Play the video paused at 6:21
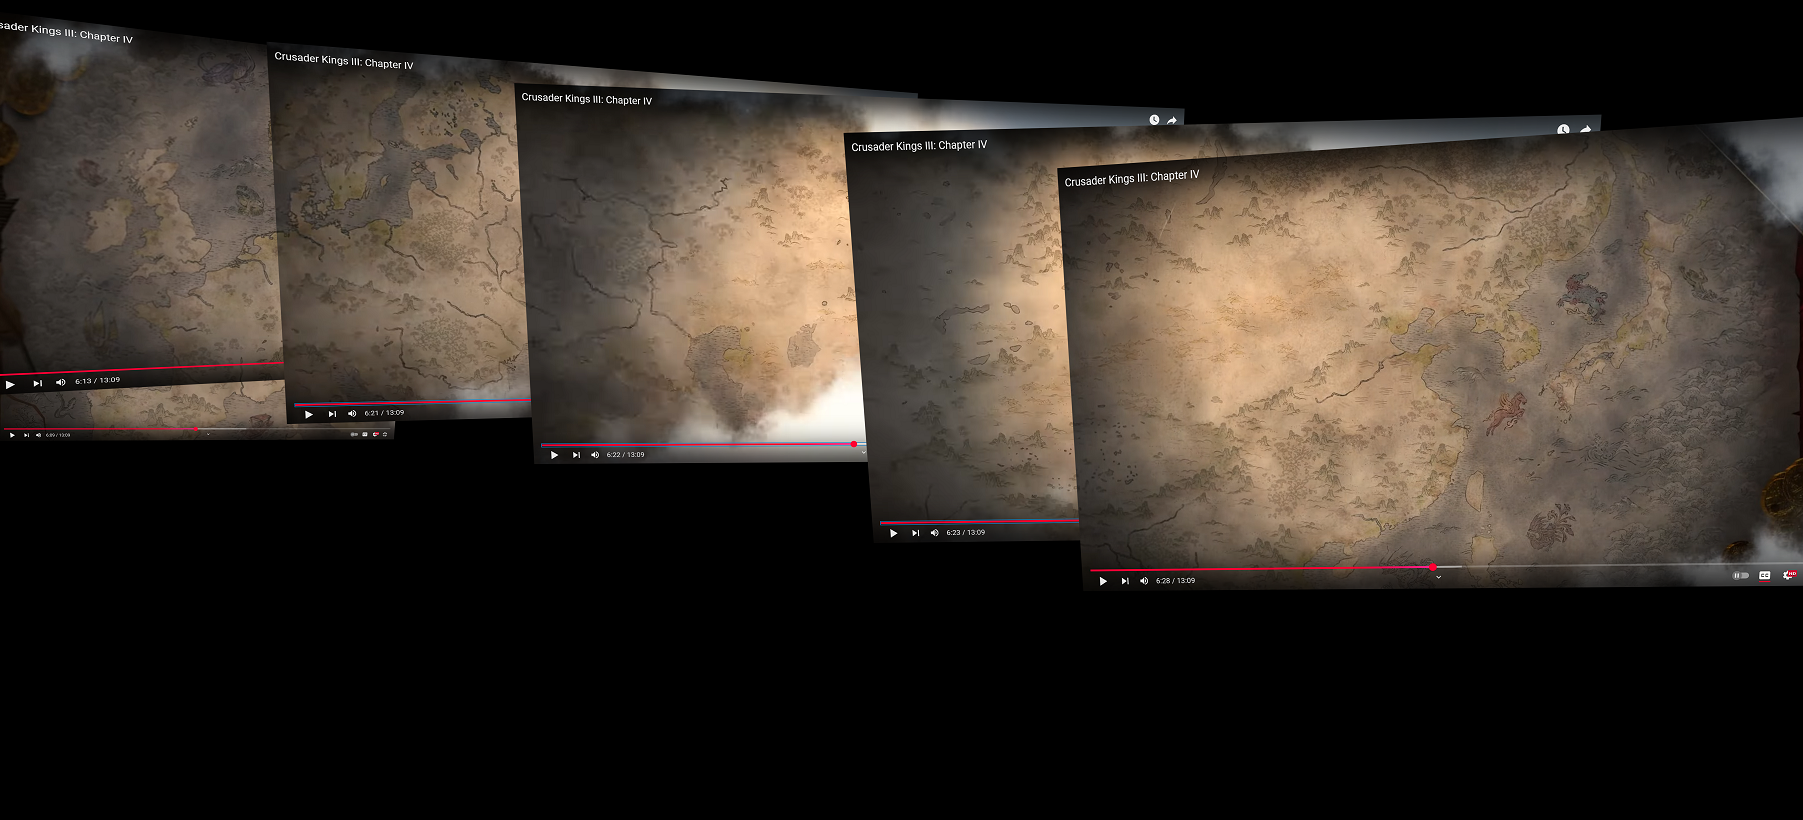 308,414
